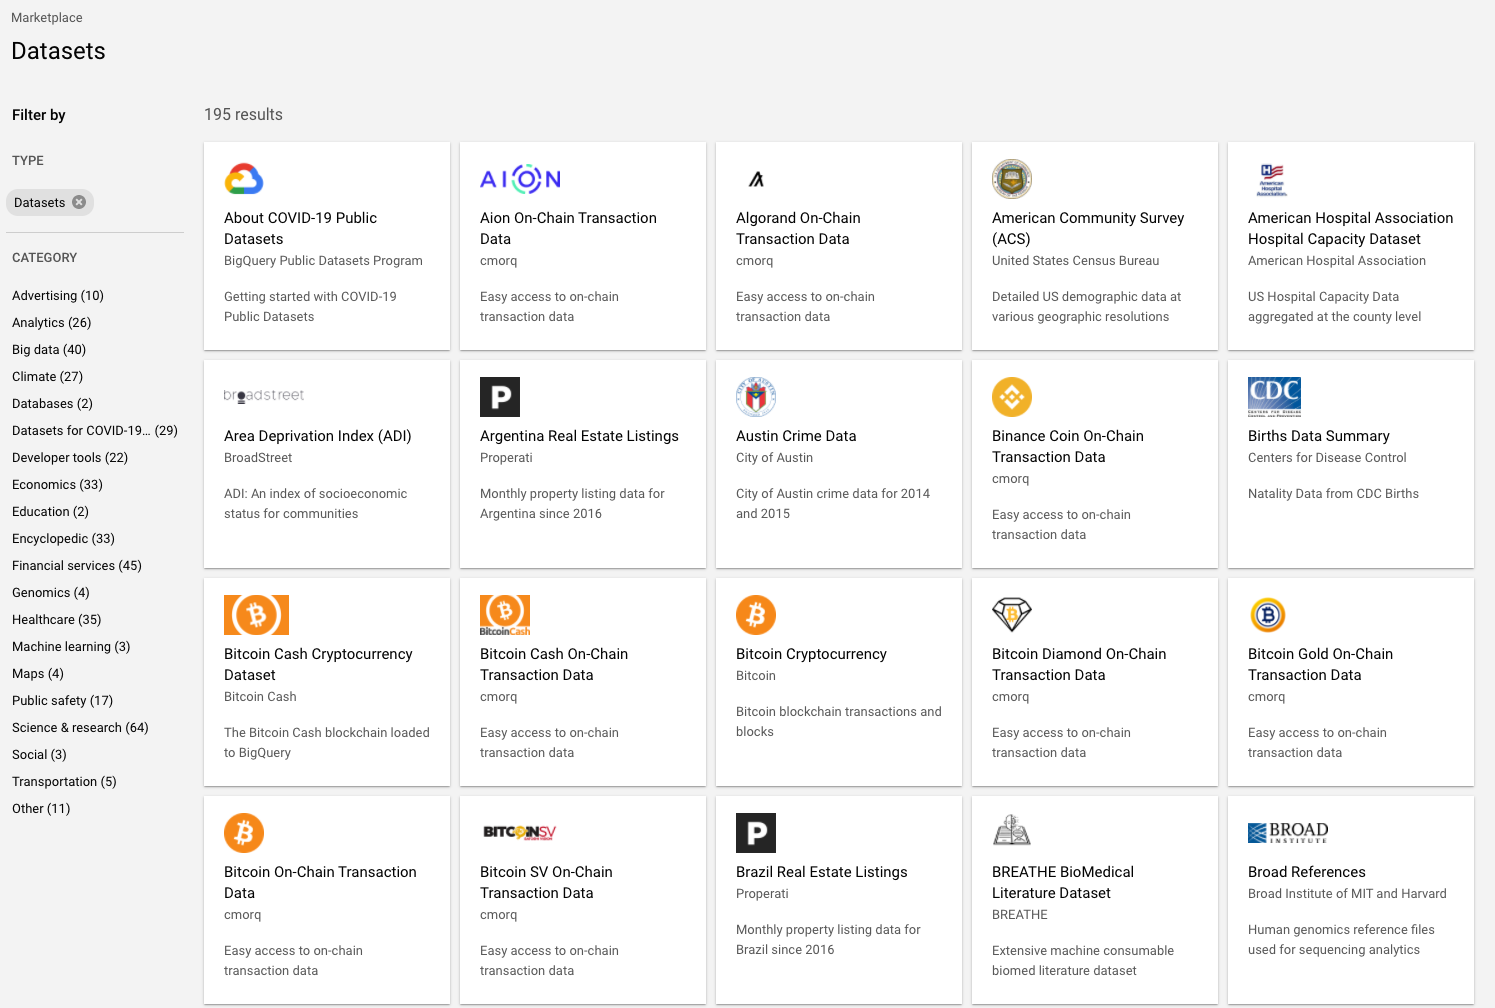Click the American Hospital Association logo
Image resolution: width=1495 pixels, height=1008 pixels.
(1272, 179)
